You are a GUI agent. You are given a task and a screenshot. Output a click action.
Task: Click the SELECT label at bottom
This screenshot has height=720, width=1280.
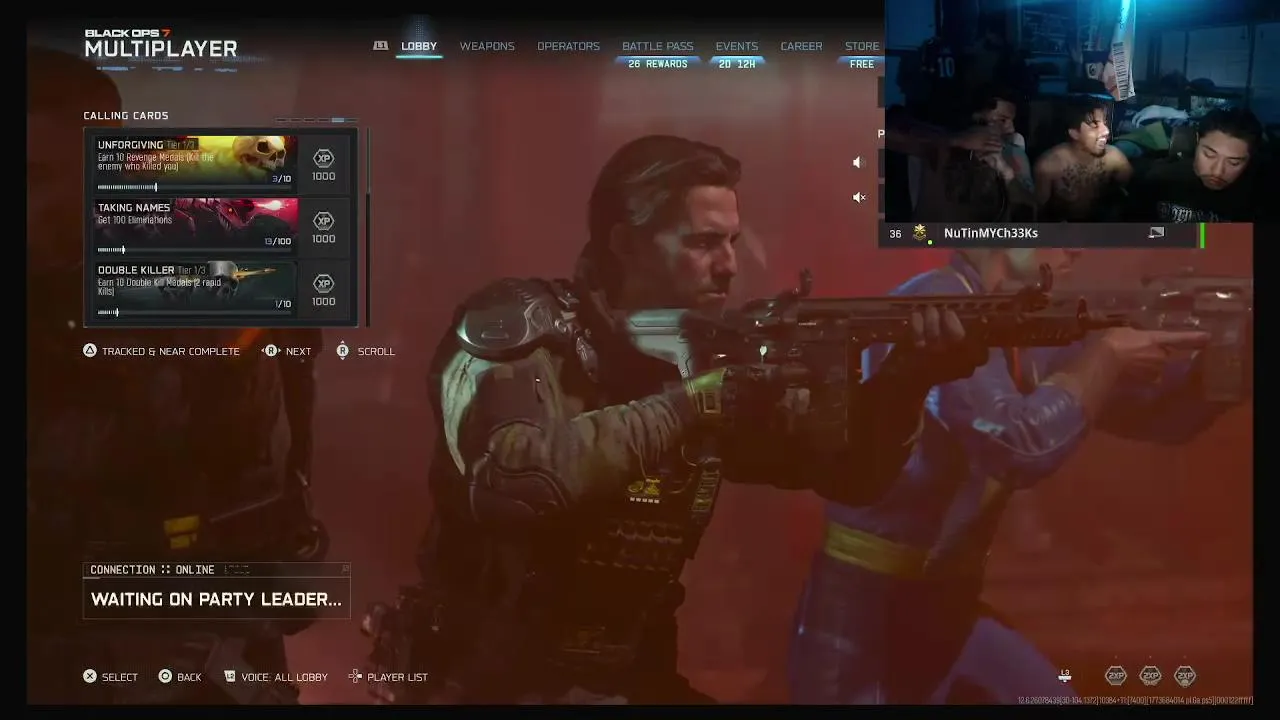120,677
